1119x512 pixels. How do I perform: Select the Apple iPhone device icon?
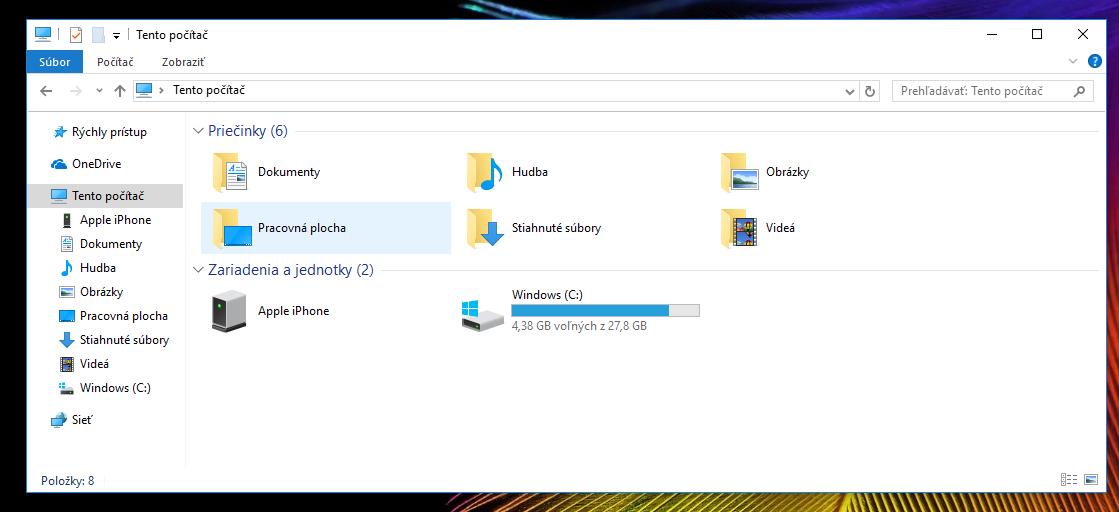coord(230,311)
